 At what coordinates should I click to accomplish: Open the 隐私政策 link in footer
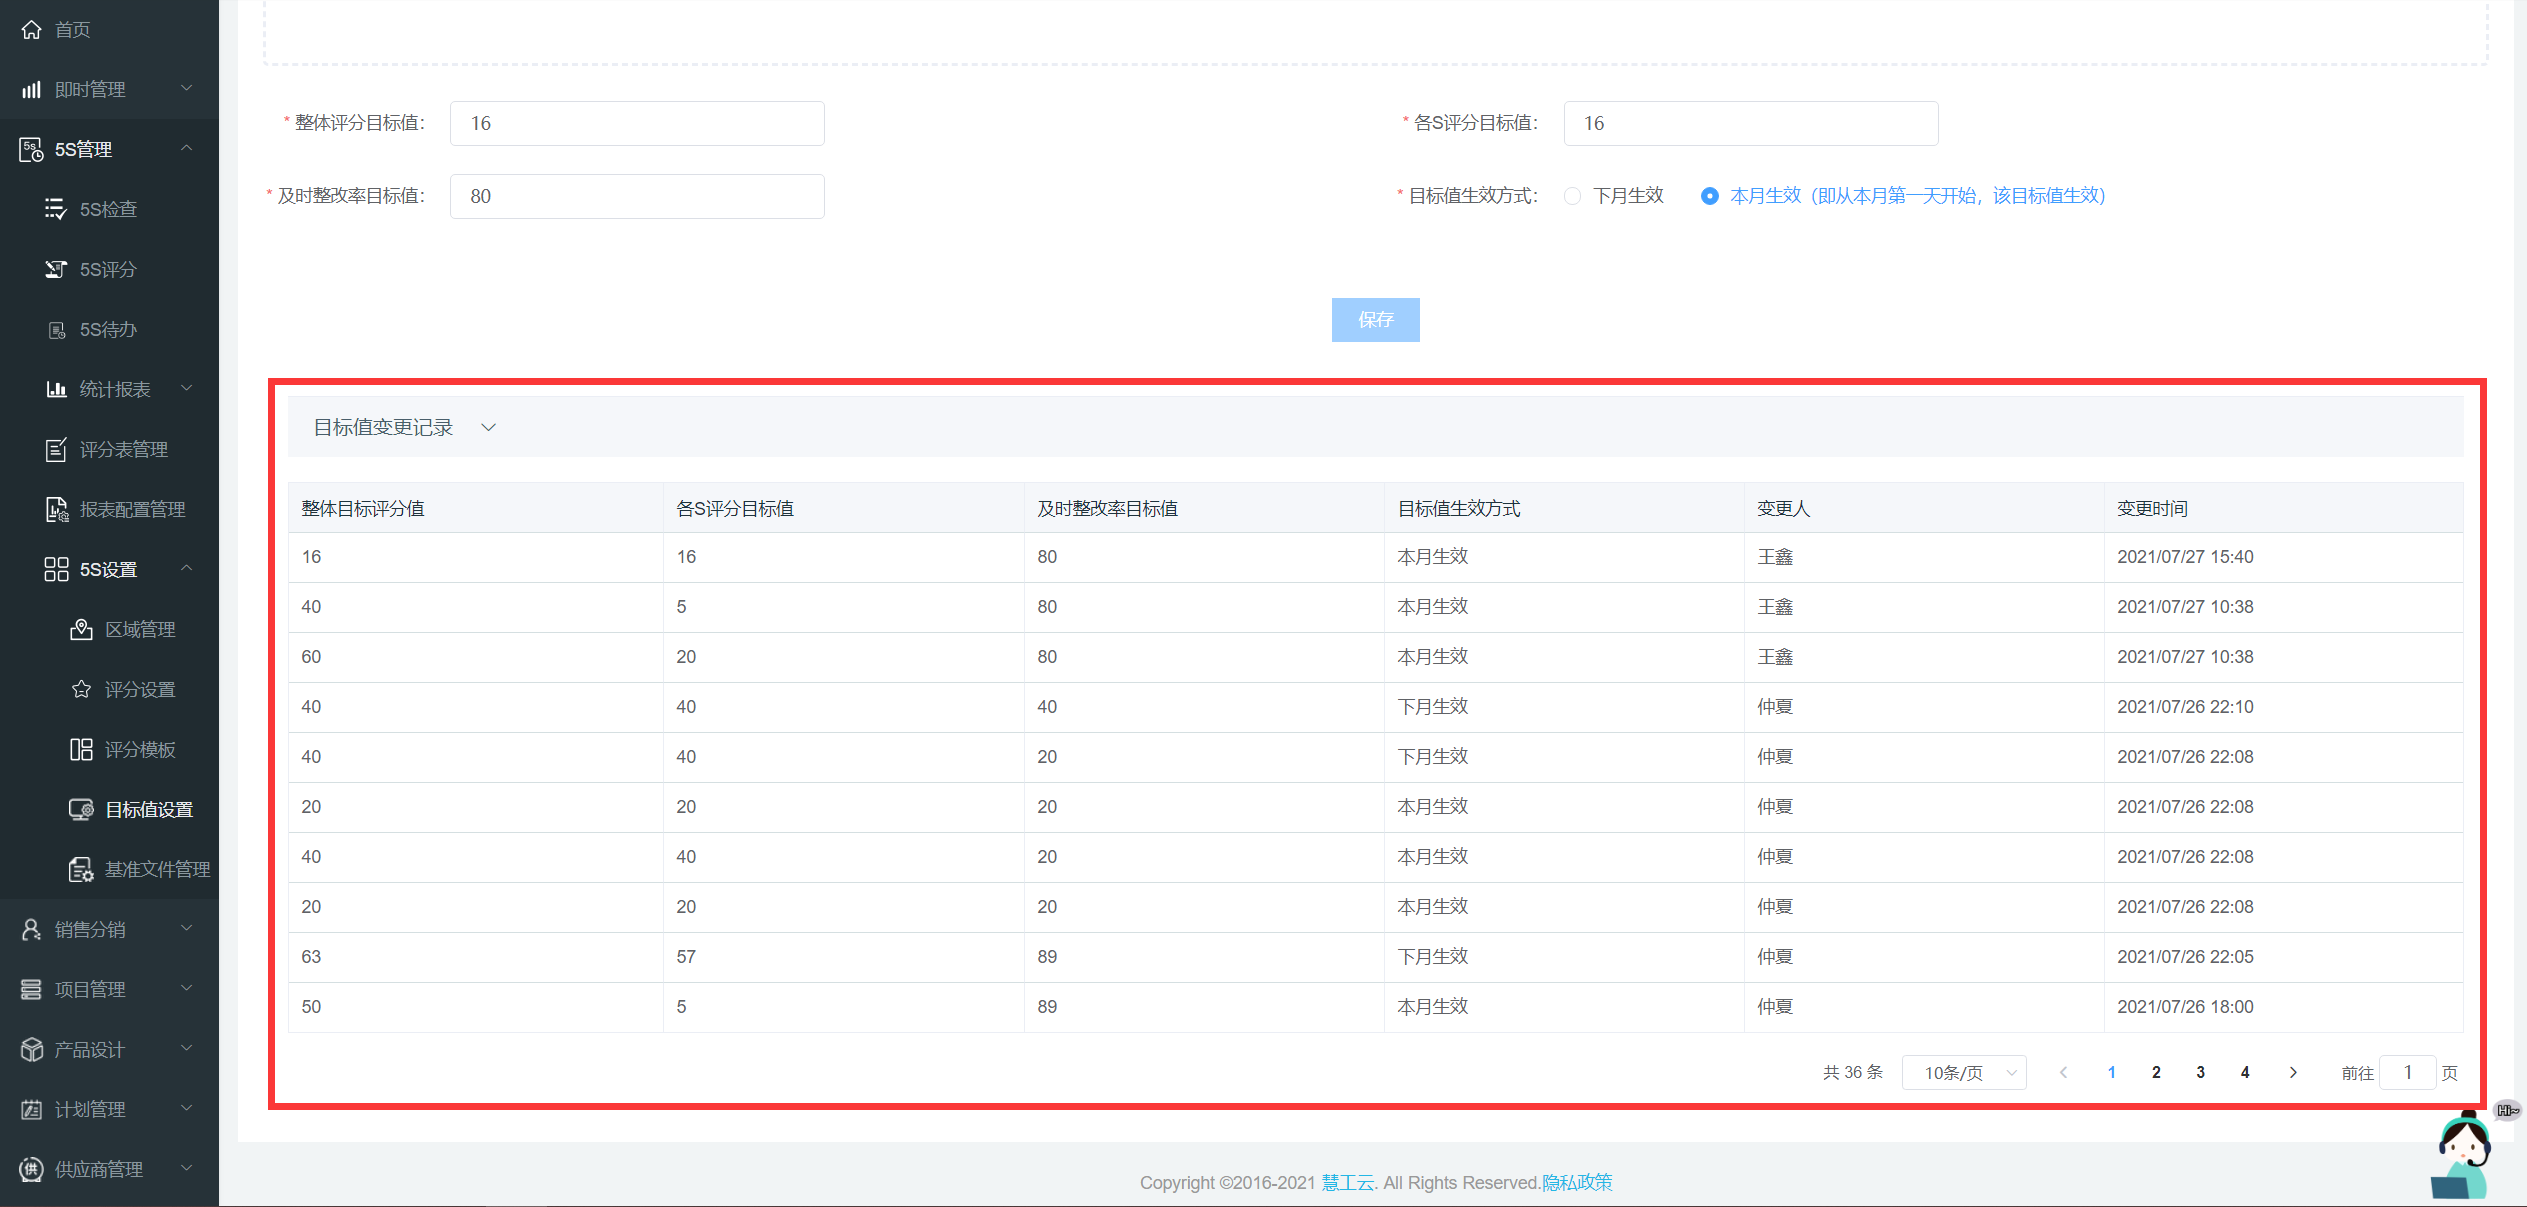coord(1577,1182)
